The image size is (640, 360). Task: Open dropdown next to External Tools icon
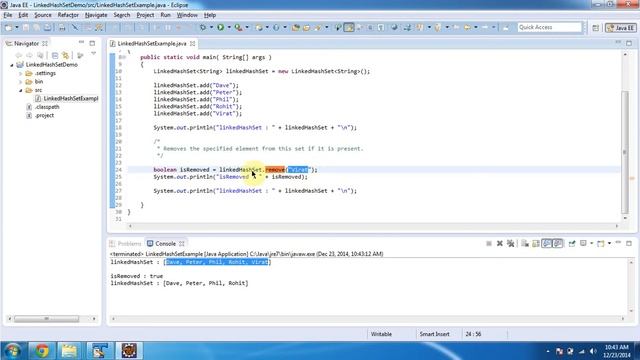pyautogui.click(x=247, y=27)
